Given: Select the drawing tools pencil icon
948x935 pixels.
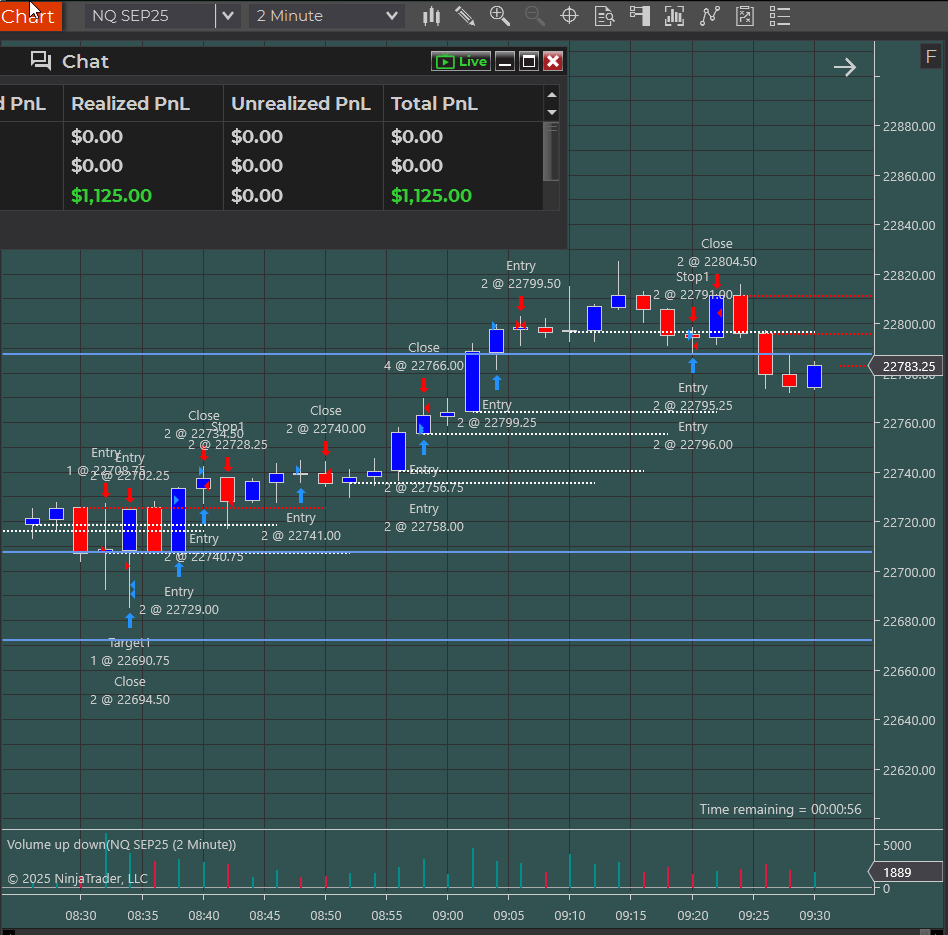Looking at the screenshot, I should (464, 16).
